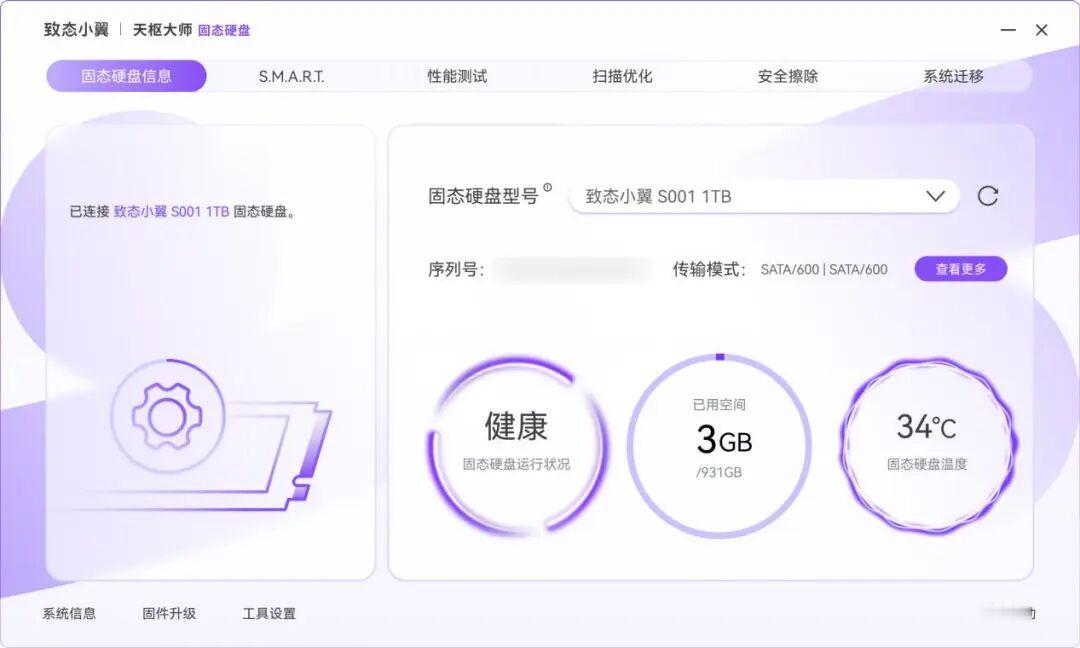
Task: Open 固件升级 at the bottom
Action: click(x=169, y=613)
